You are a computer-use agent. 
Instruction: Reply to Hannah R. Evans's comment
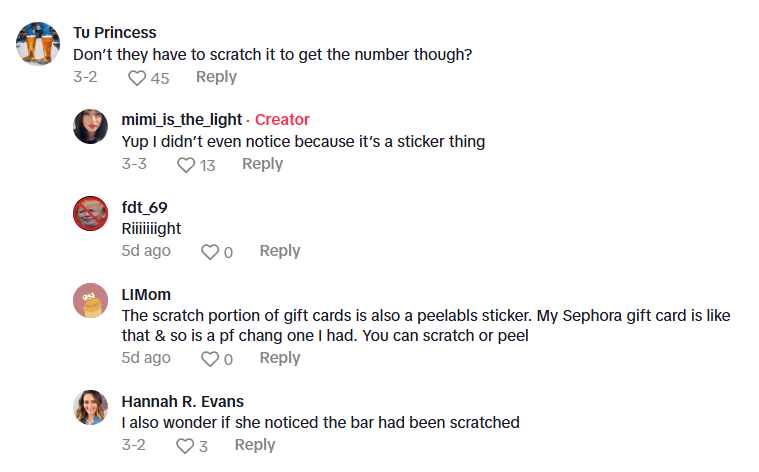255,445
